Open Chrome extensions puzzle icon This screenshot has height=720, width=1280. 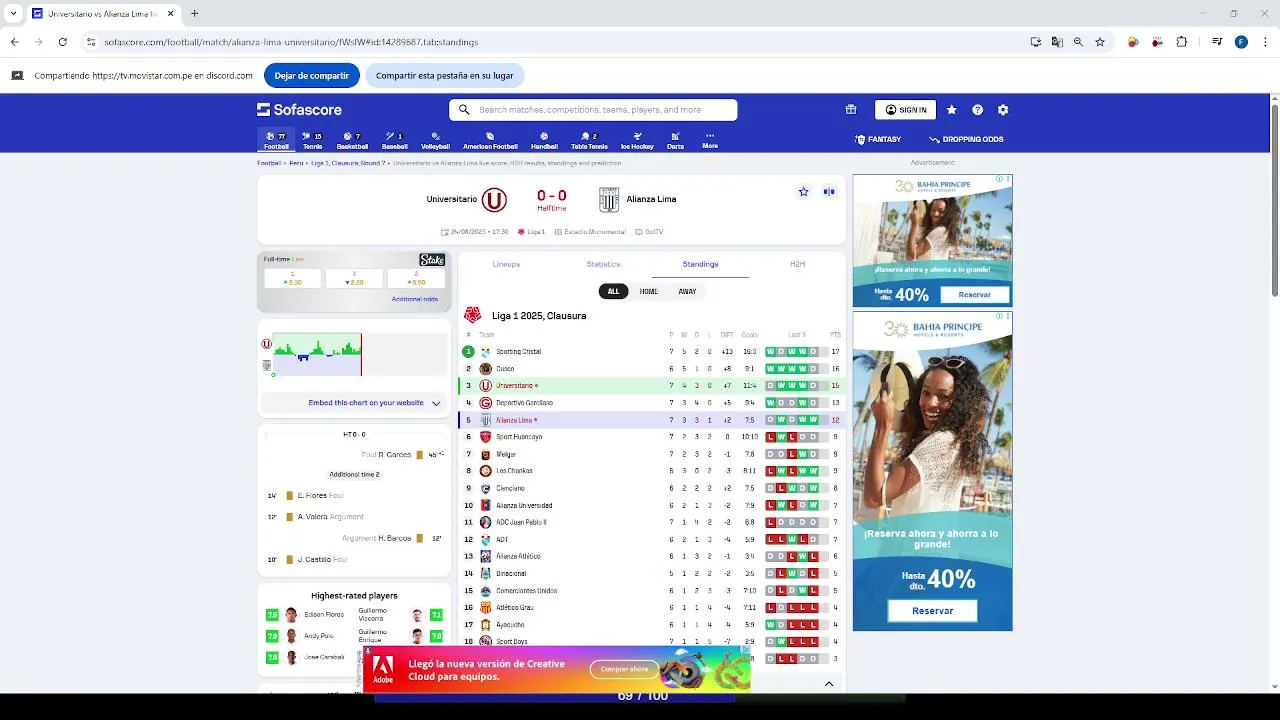coord(1182,42)
